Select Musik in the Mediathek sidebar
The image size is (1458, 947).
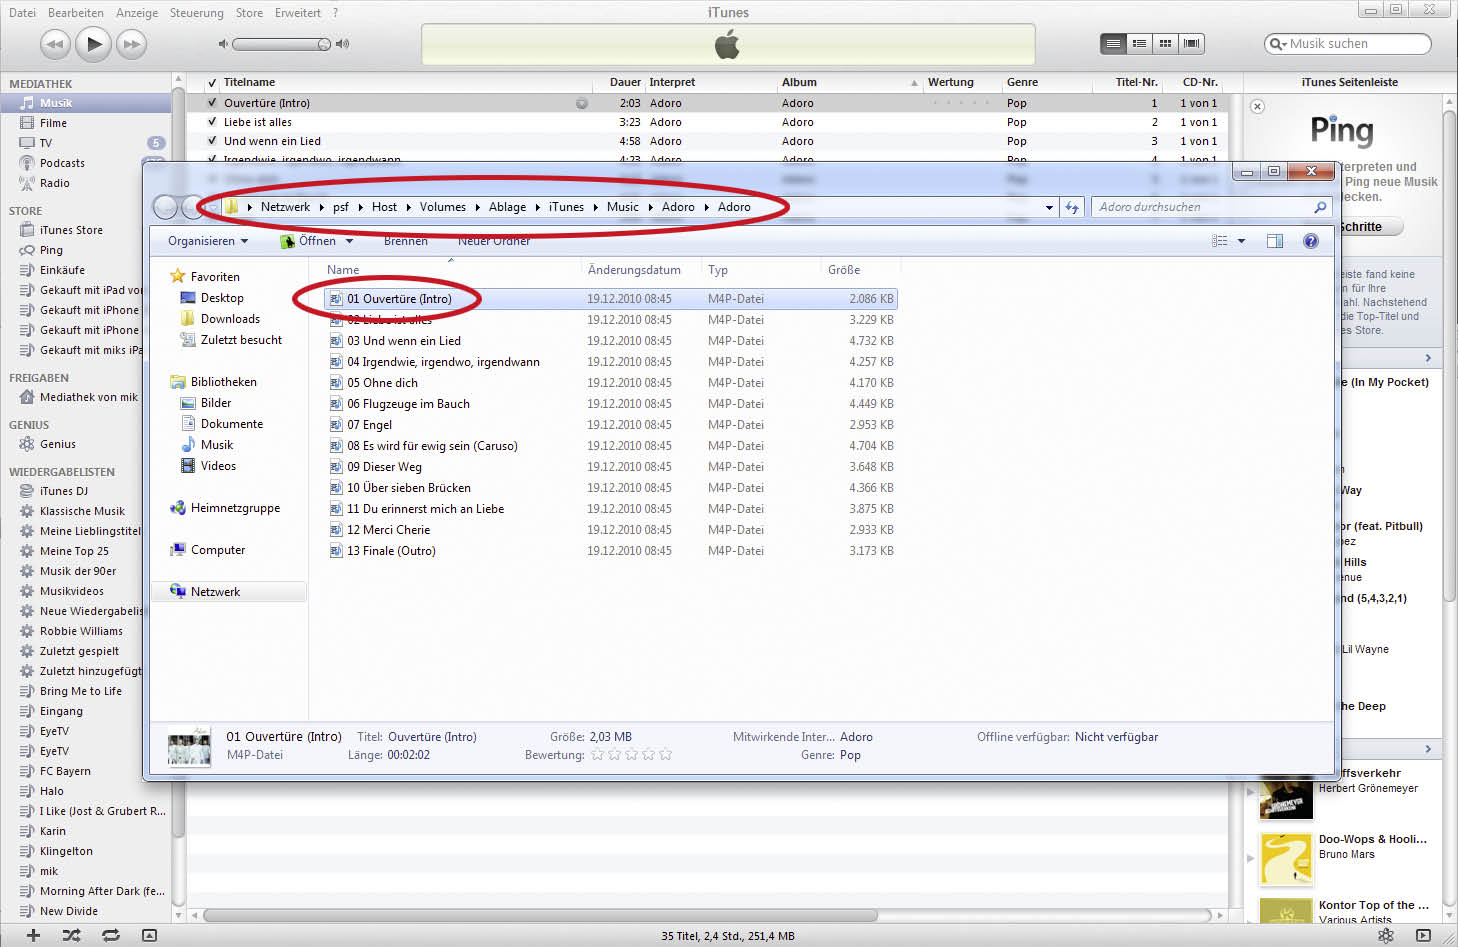pyautogui.click(x=85, y=103)
